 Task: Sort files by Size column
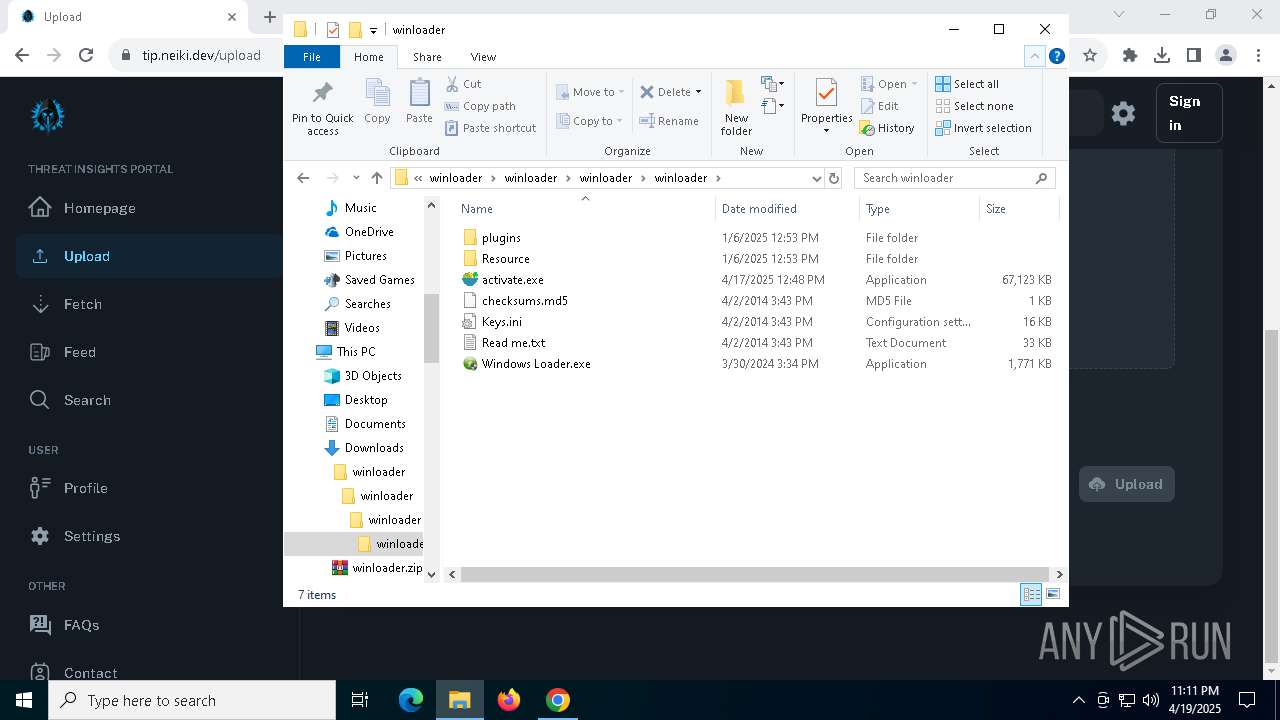1018,209
